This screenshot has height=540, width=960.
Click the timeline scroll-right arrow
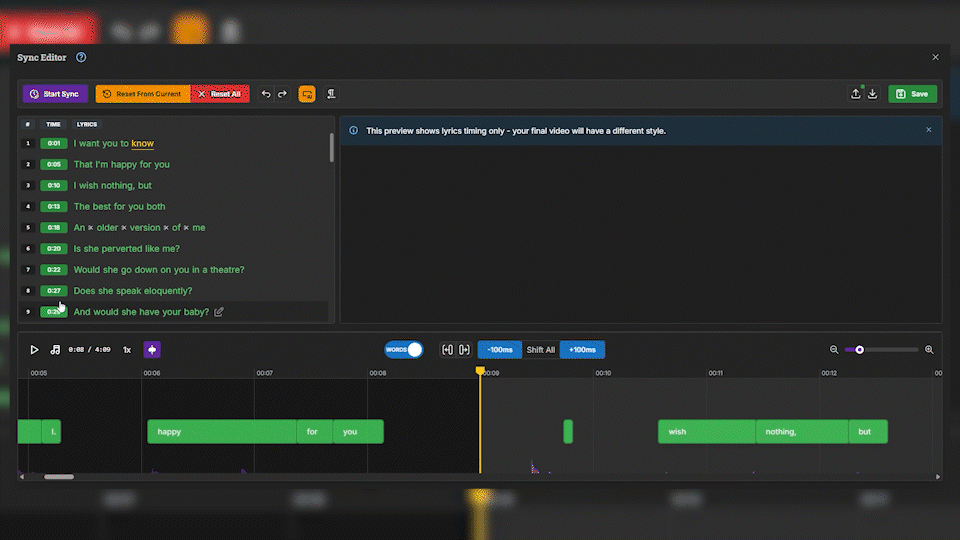(938, 476)
